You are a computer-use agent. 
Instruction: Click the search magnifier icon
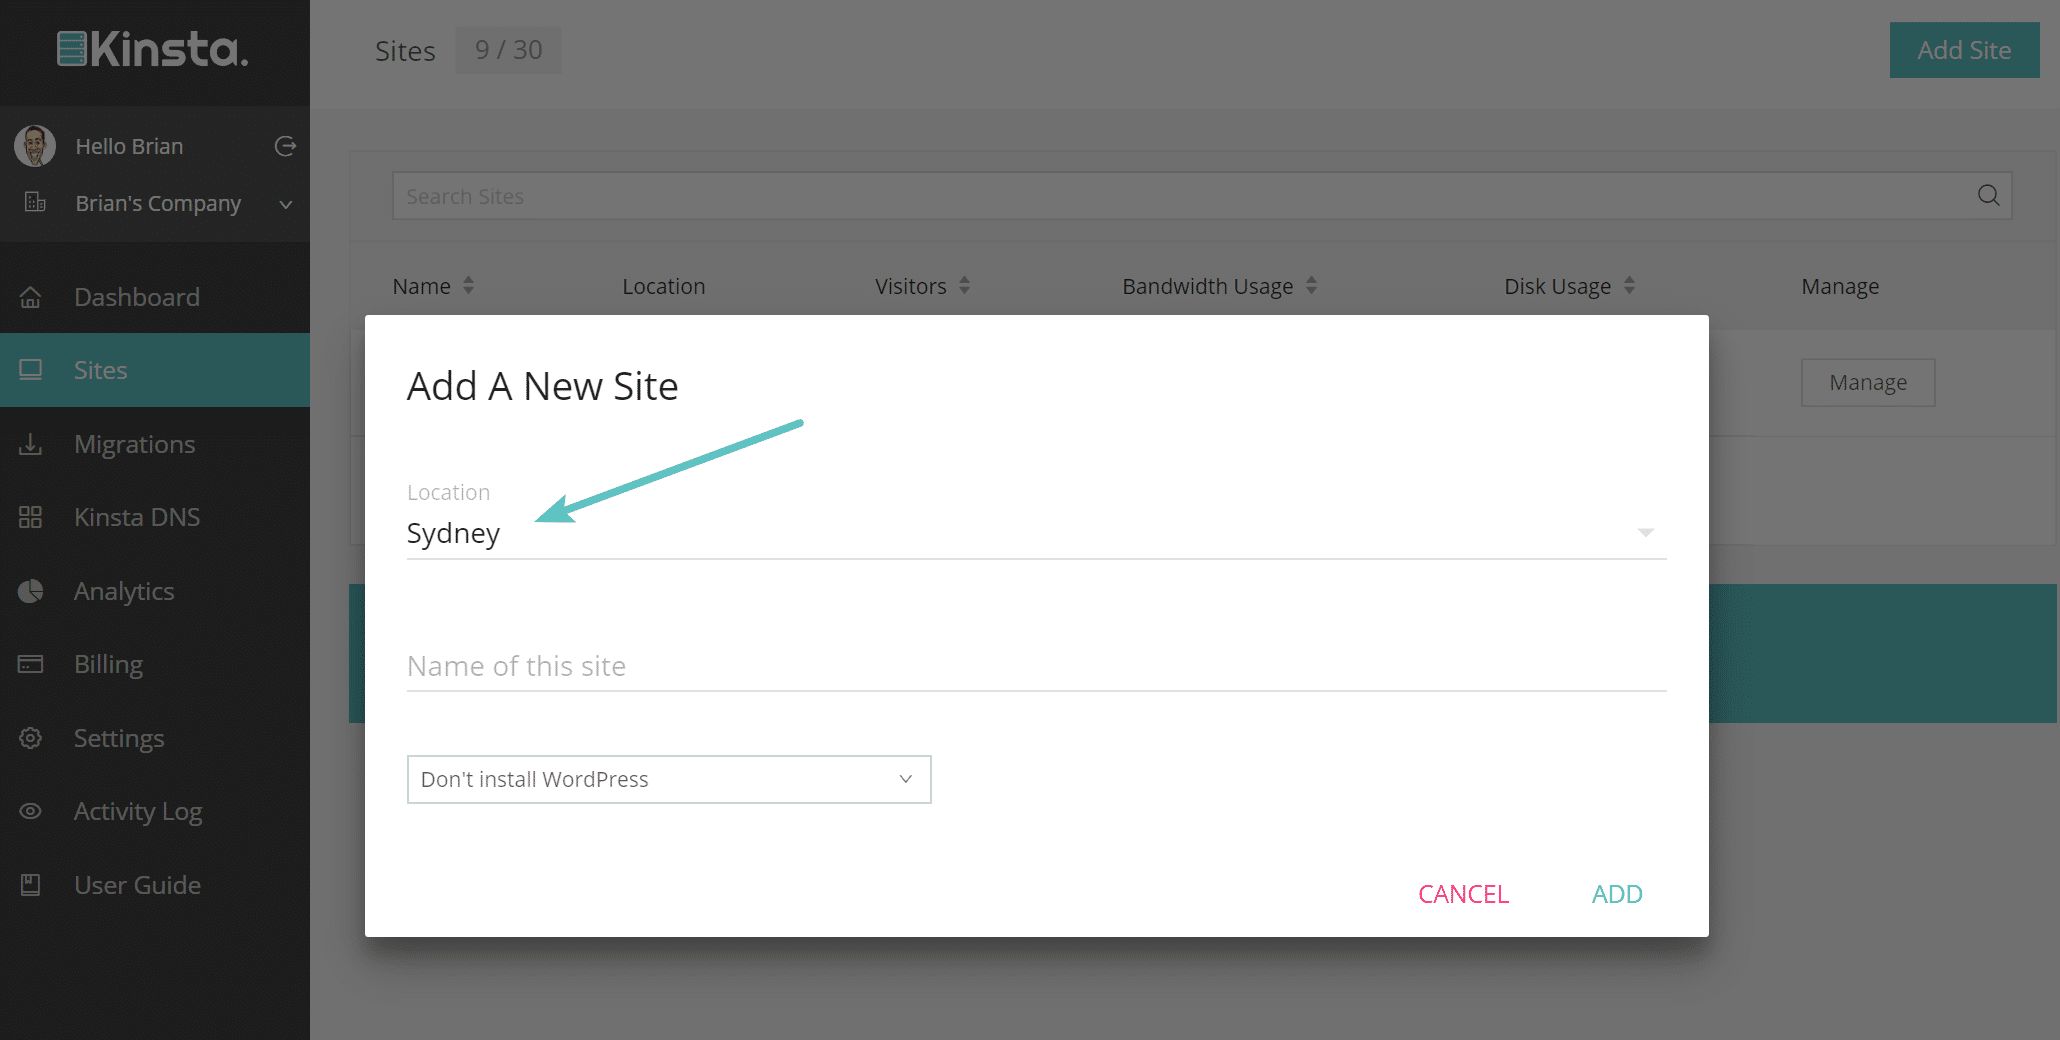(1989, 196)
